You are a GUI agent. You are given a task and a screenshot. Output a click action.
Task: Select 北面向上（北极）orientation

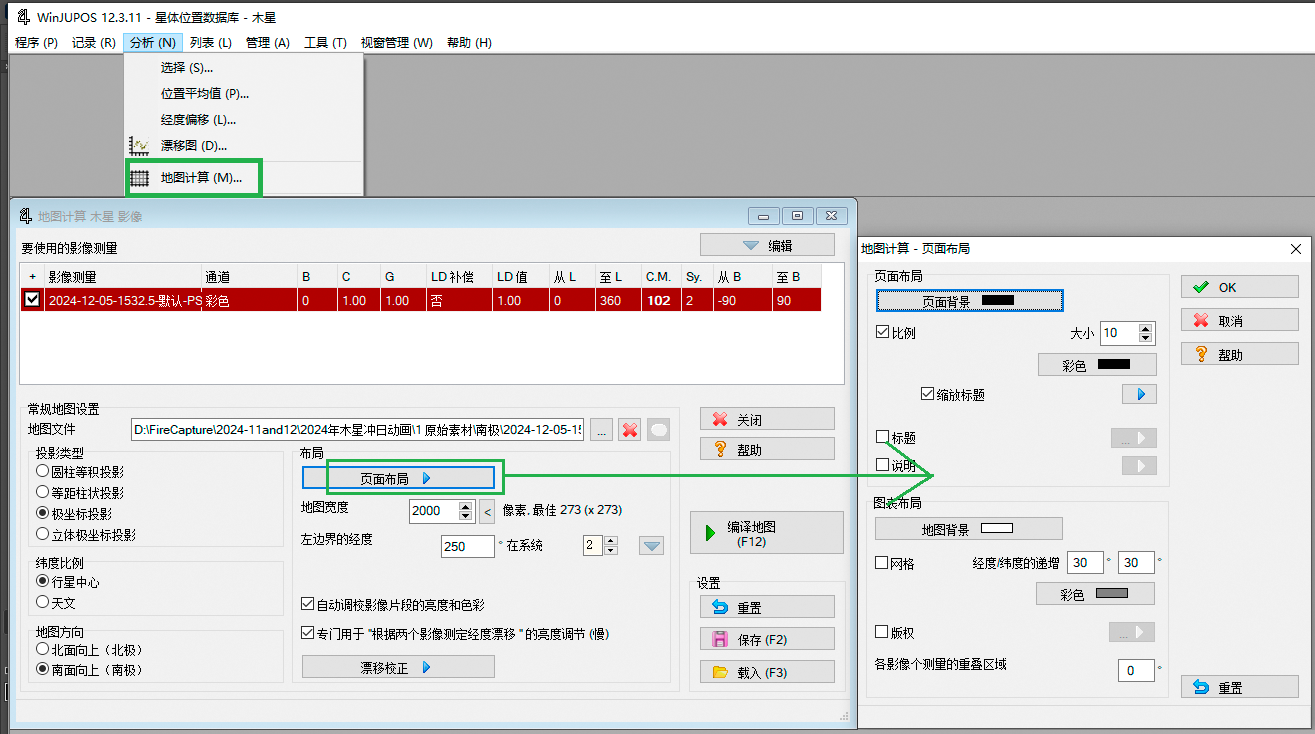42,649
